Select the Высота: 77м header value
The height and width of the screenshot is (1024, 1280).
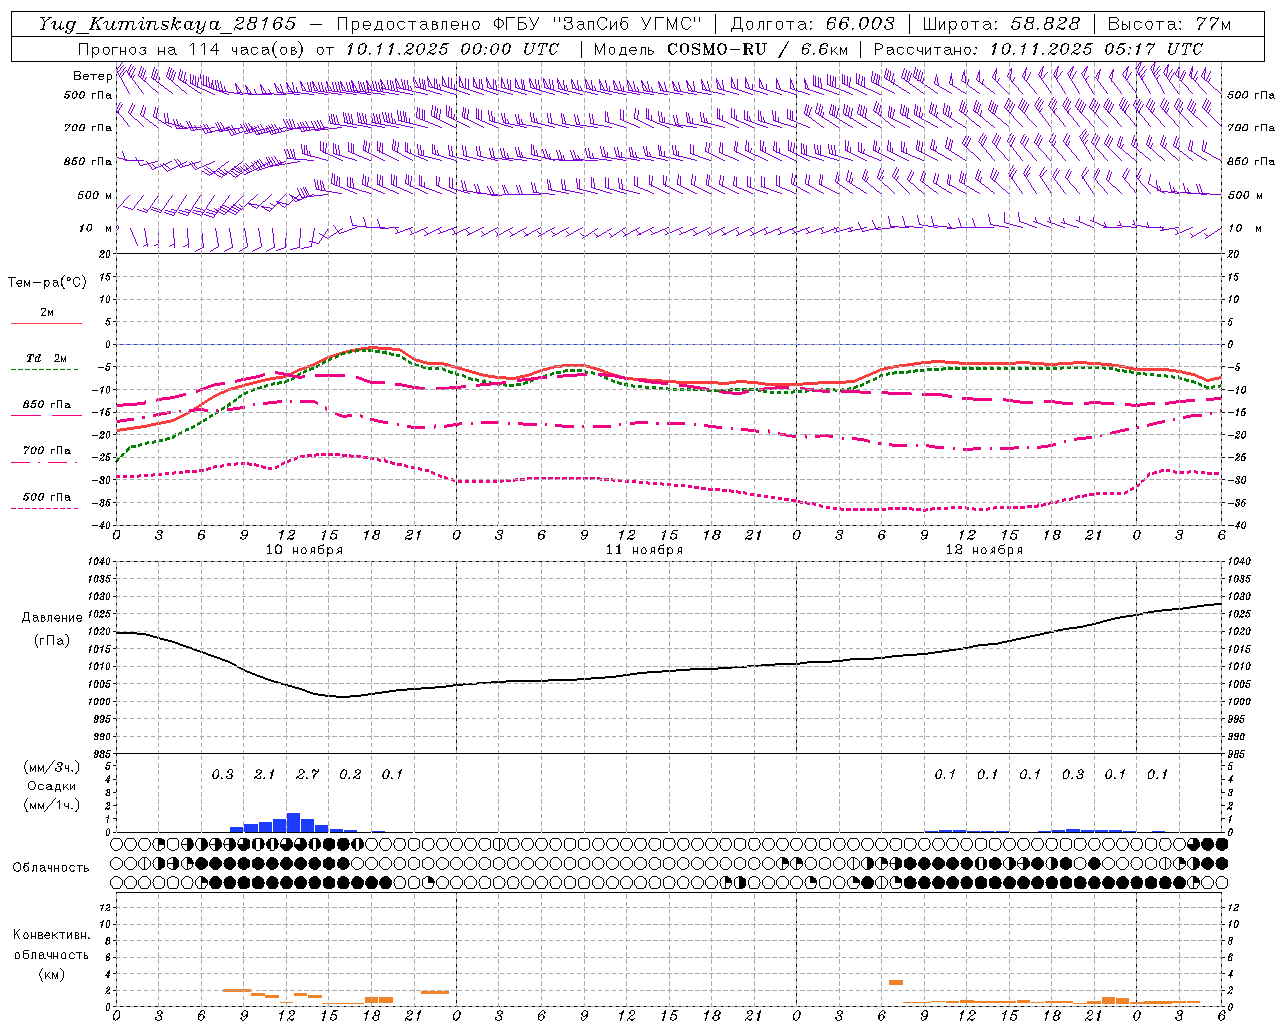pyautogui.click(x=1169, y=24)
